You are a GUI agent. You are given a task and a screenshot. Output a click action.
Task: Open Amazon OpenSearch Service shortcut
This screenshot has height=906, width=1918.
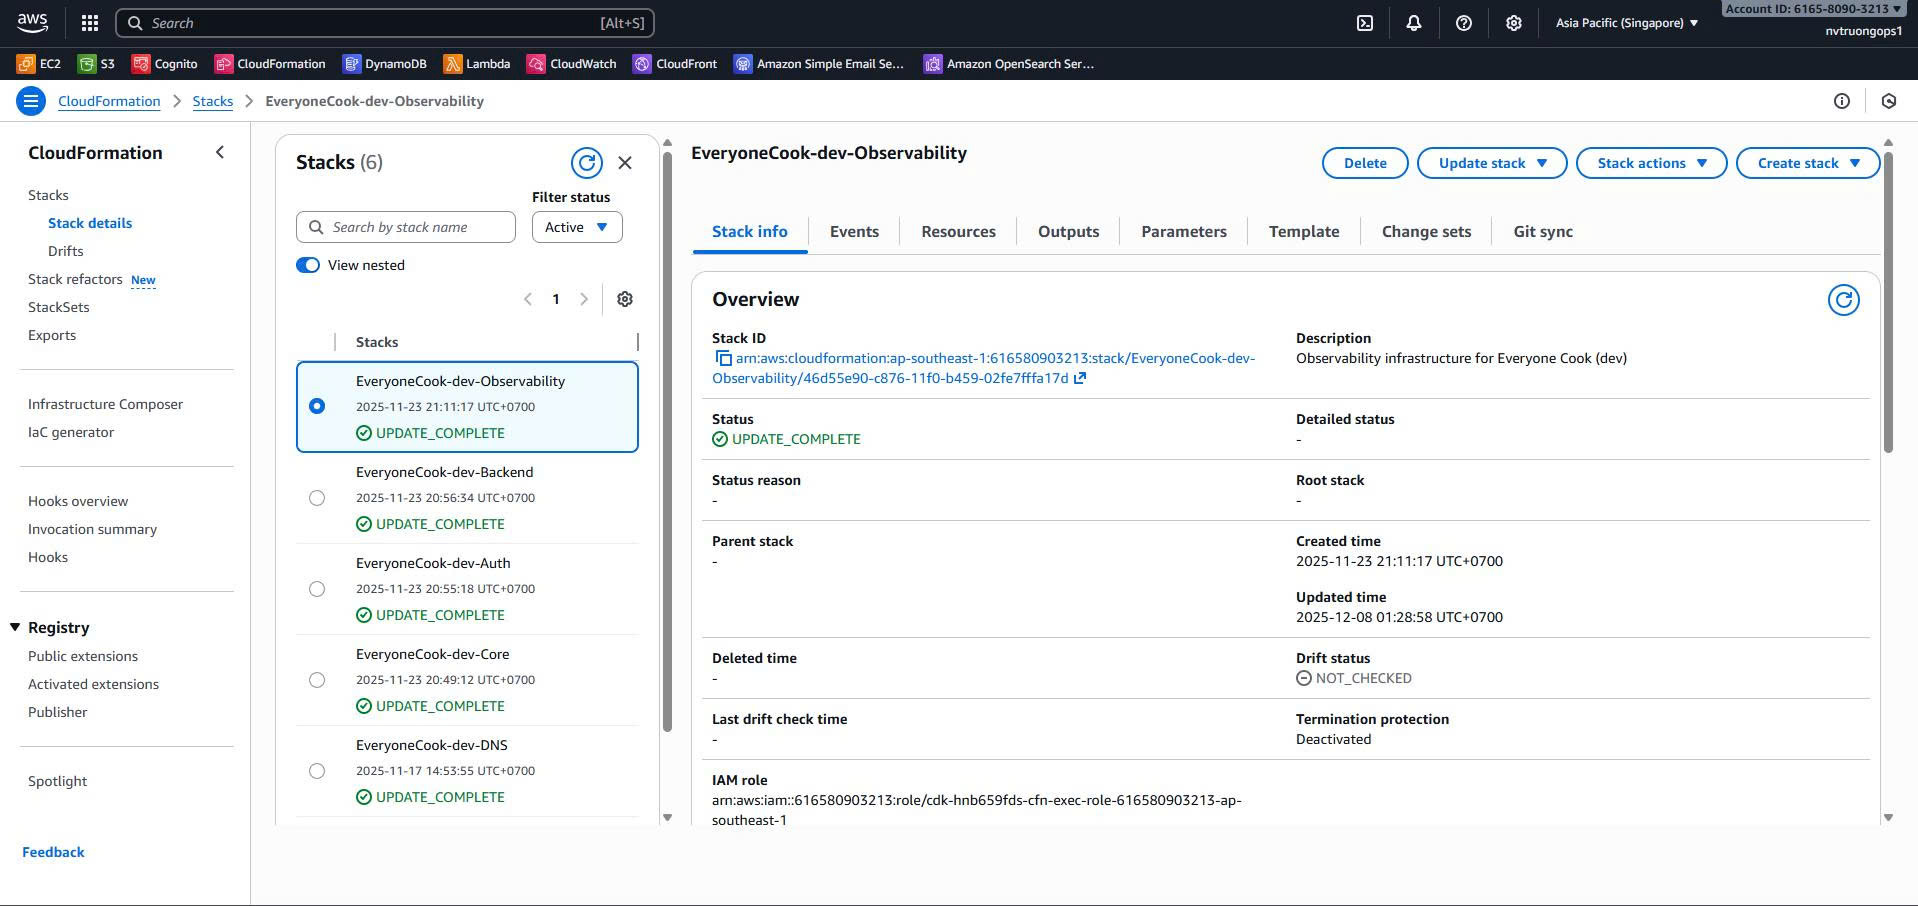(1009, 64)
